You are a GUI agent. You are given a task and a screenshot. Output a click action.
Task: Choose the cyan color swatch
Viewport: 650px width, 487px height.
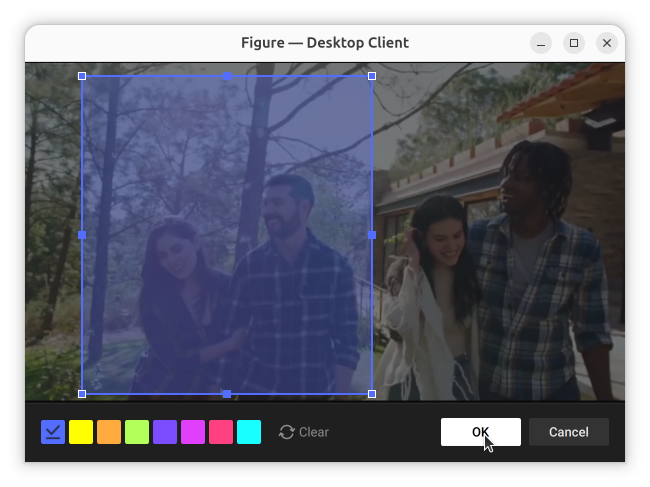pyautogui.click(x=249, y=432)
